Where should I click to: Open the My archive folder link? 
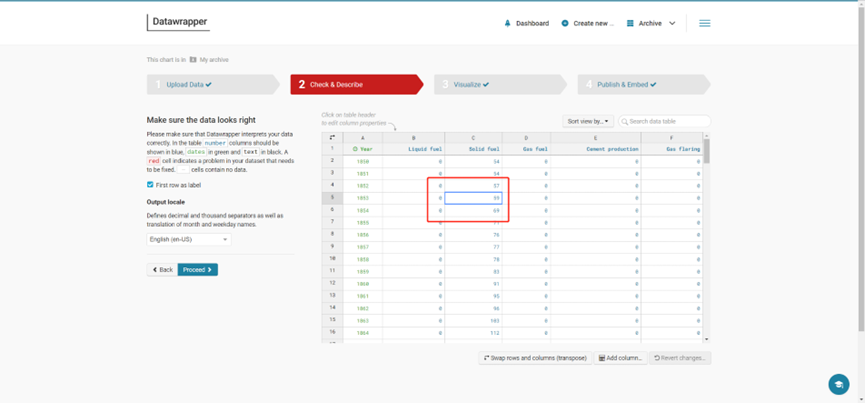click(x=214, y=60)
